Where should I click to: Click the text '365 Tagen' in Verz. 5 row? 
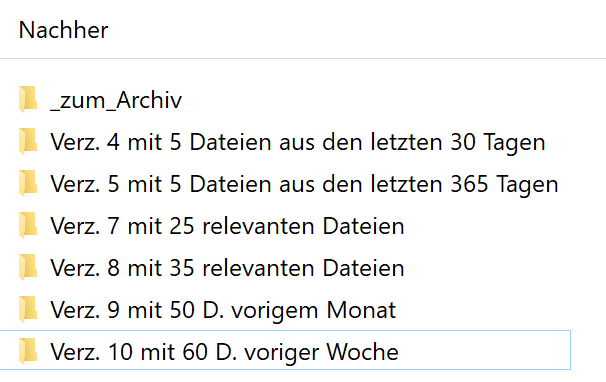click(x=504, y=184)
